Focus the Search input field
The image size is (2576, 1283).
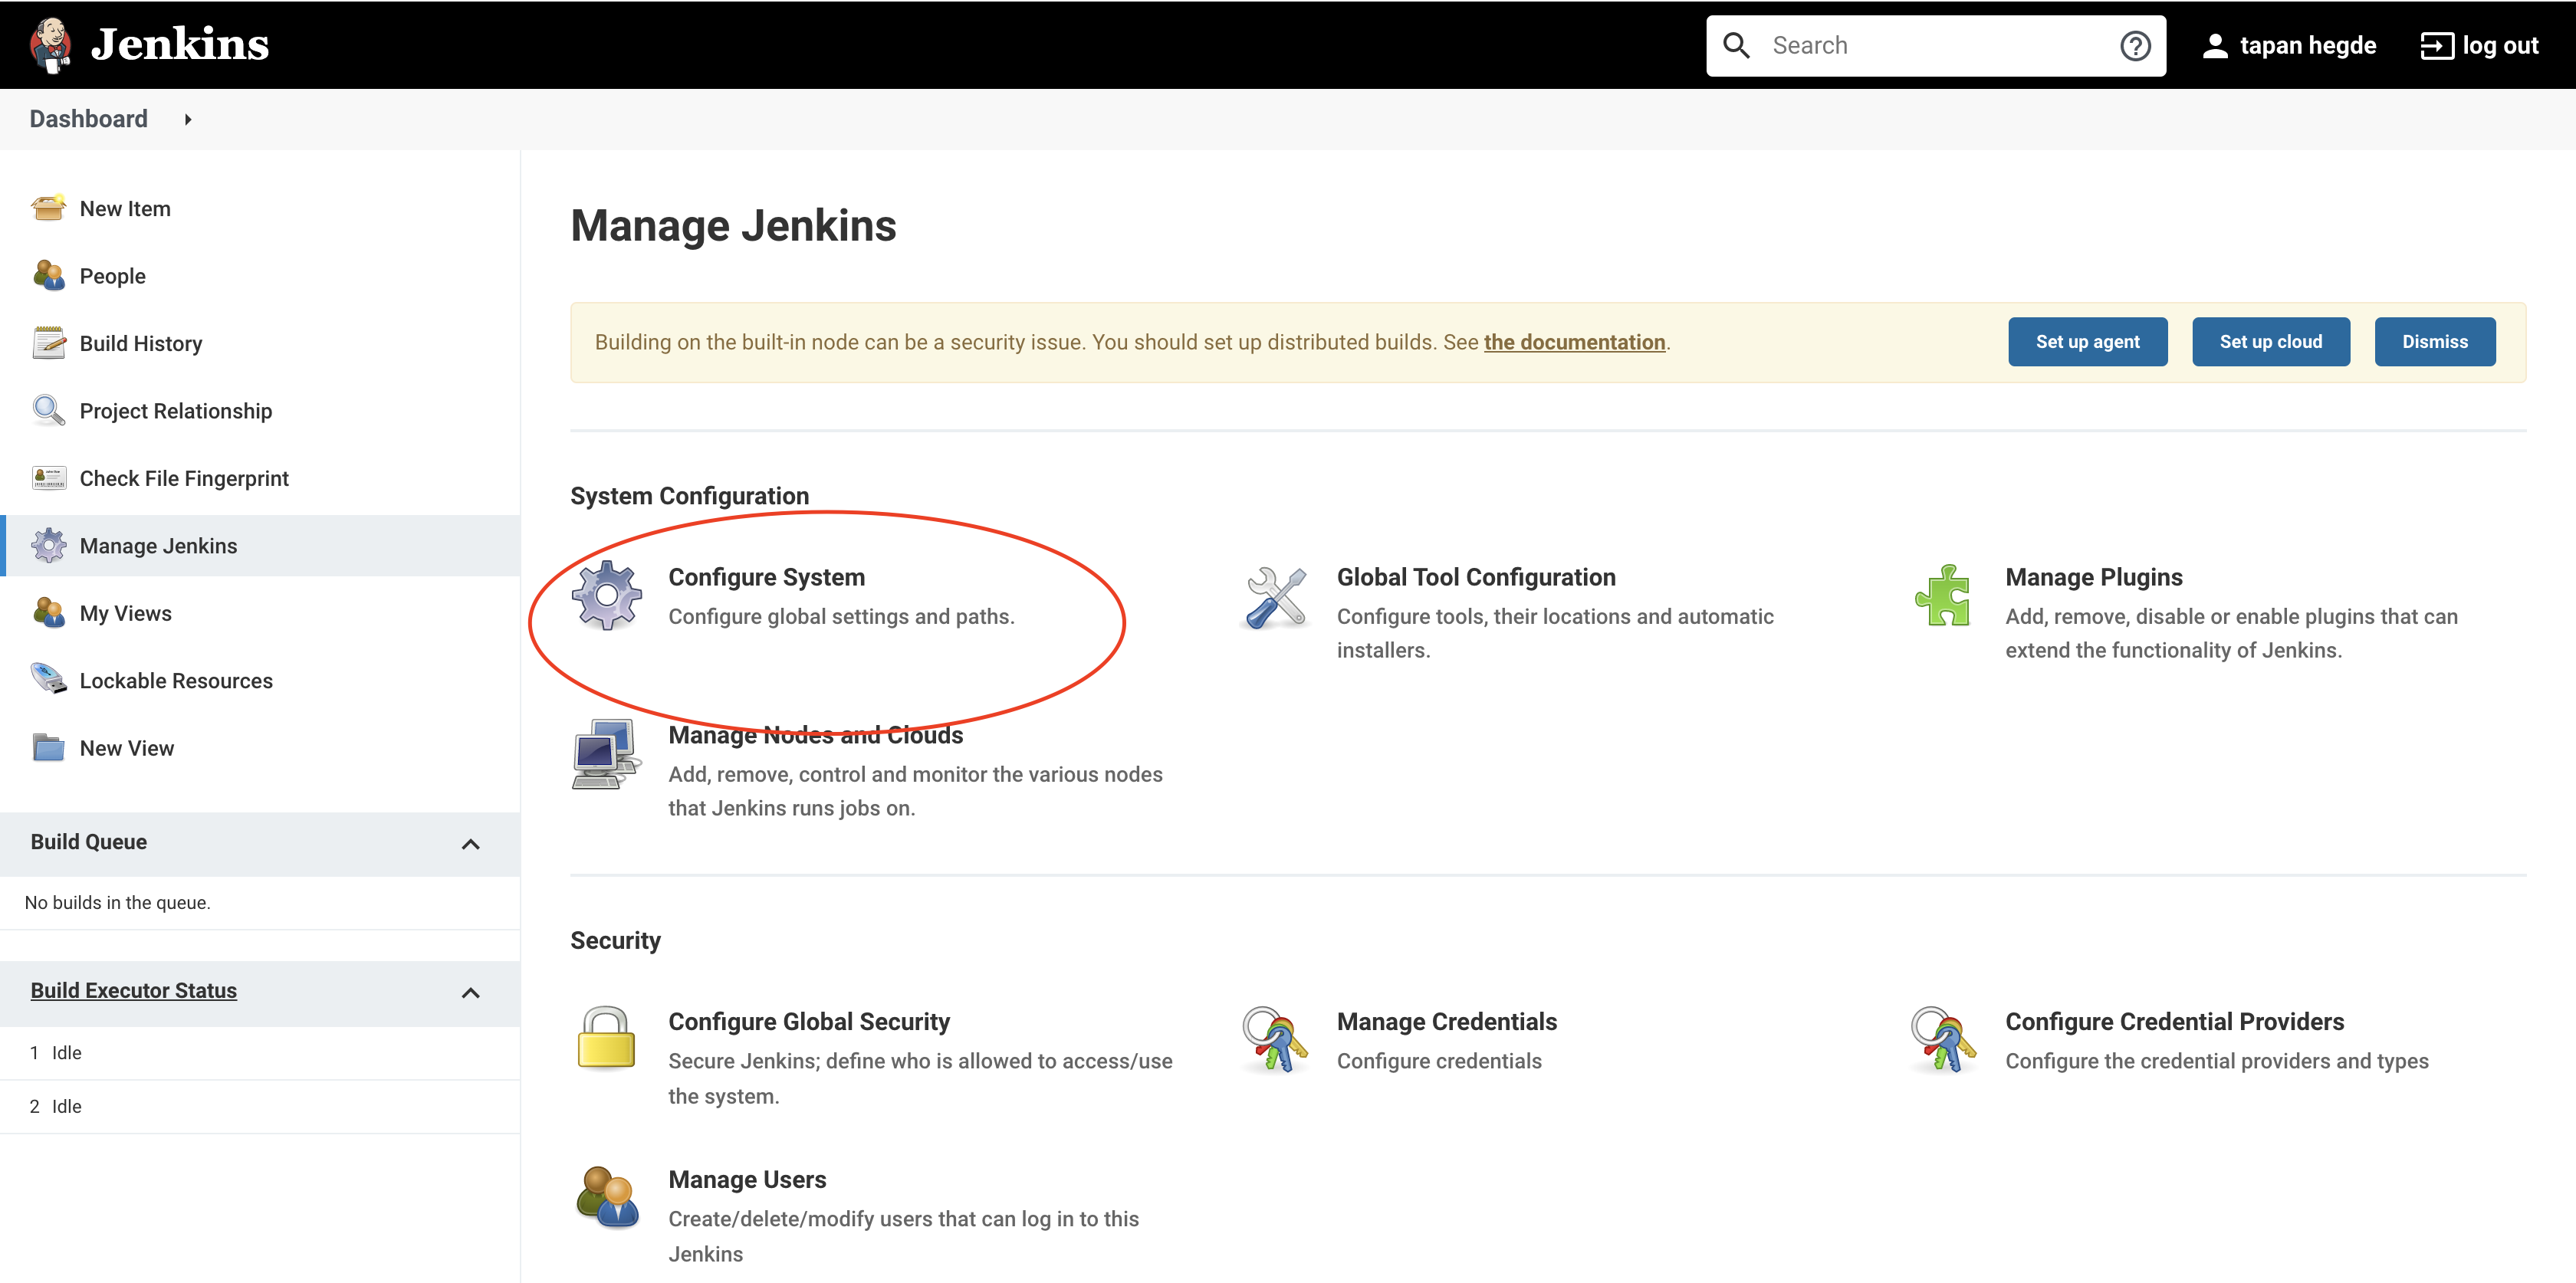coord(1935,46)
